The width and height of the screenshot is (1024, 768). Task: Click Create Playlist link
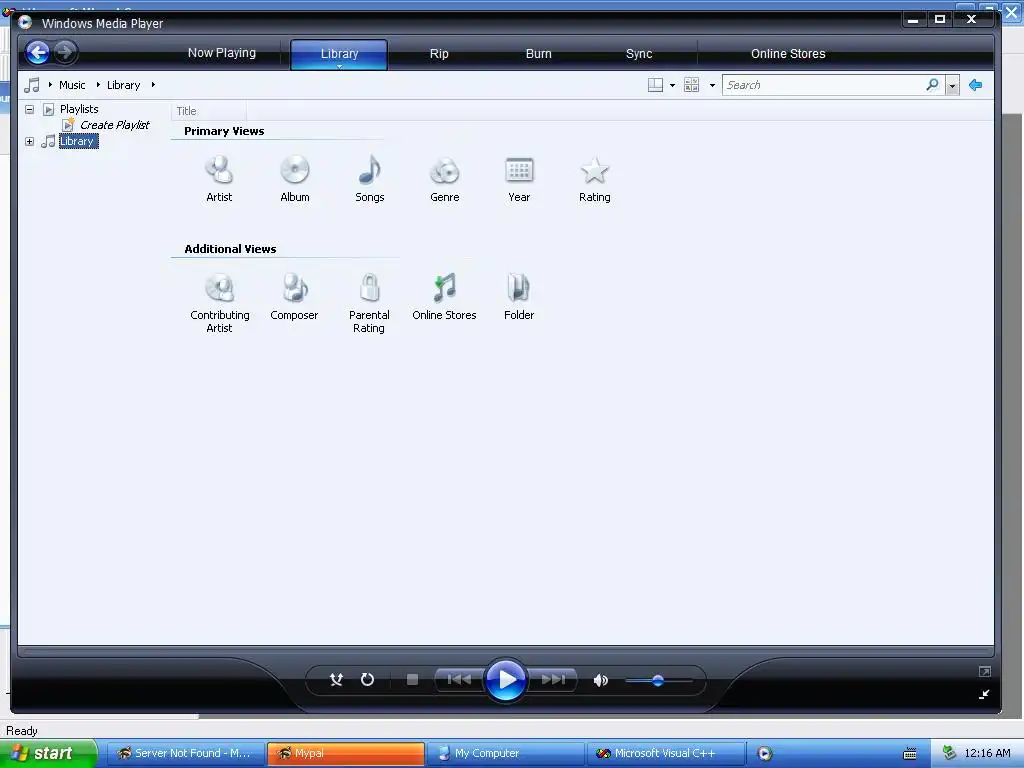[114, 125]
